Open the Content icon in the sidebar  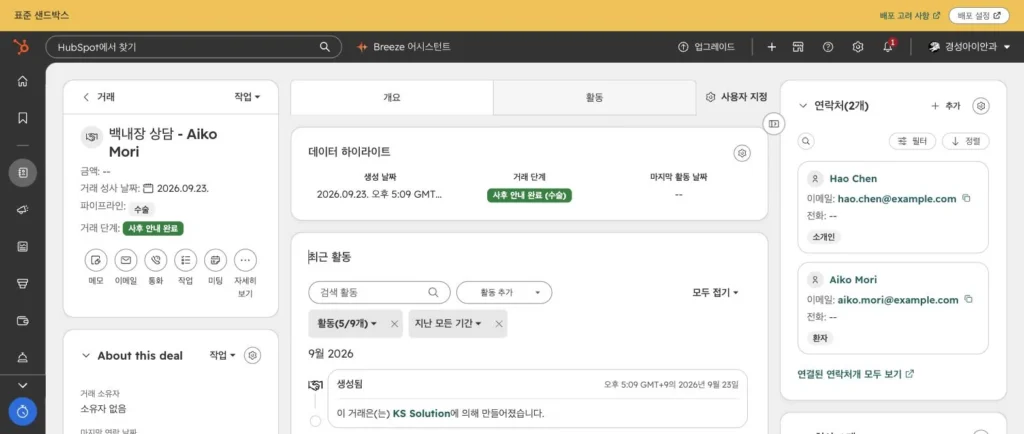tap(22, 246)
